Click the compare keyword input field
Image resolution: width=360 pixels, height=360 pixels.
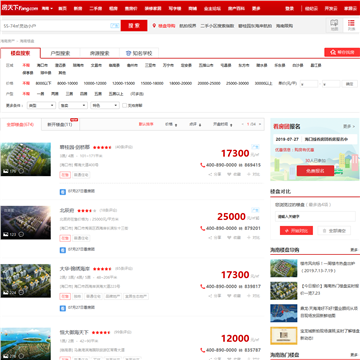315,216
